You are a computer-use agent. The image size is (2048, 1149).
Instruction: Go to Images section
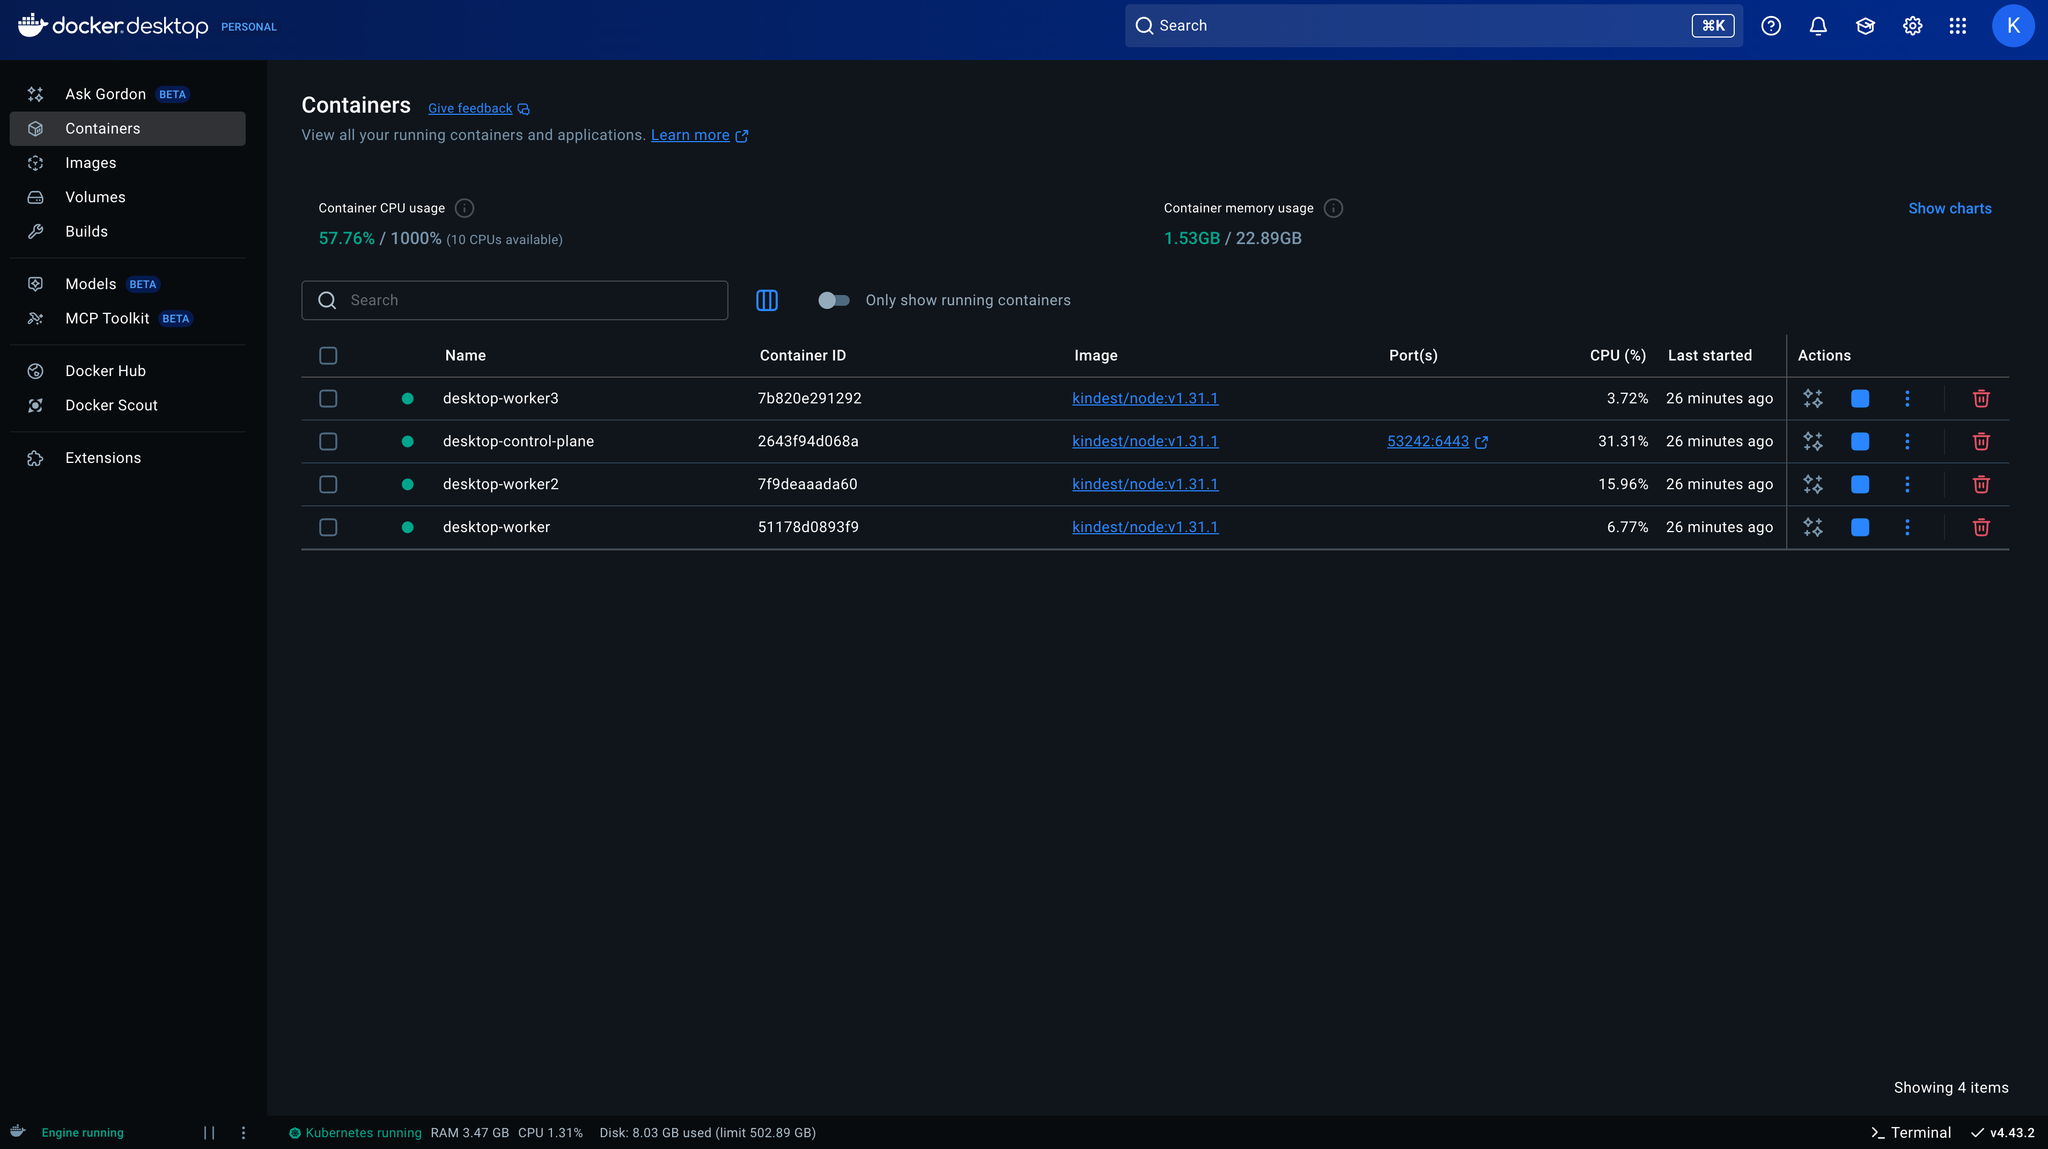(127, 163)
